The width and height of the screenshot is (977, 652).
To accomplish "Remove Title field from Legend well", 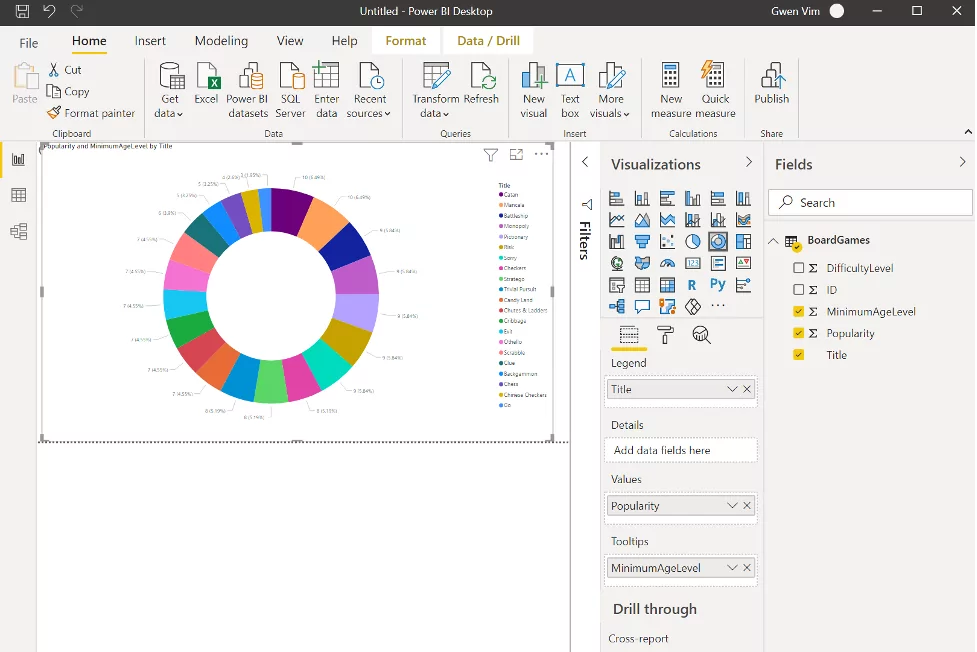I will point(747,389).
